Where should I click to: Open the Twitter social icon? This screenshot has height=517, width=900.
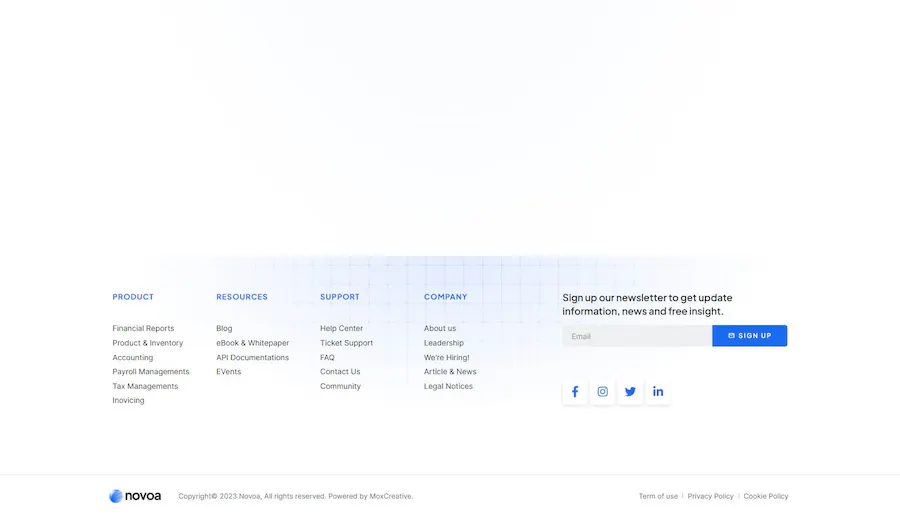coord(630,392)
